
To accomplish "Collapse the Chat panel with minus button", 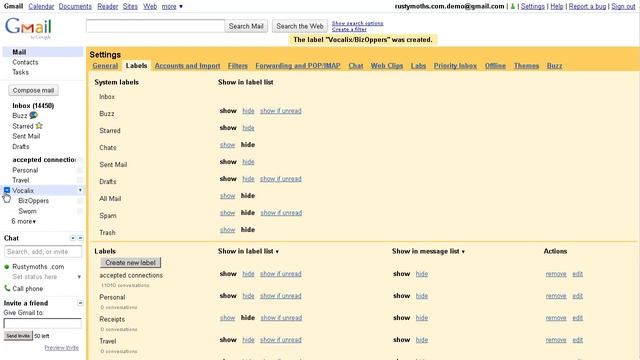I will point(80,238).
